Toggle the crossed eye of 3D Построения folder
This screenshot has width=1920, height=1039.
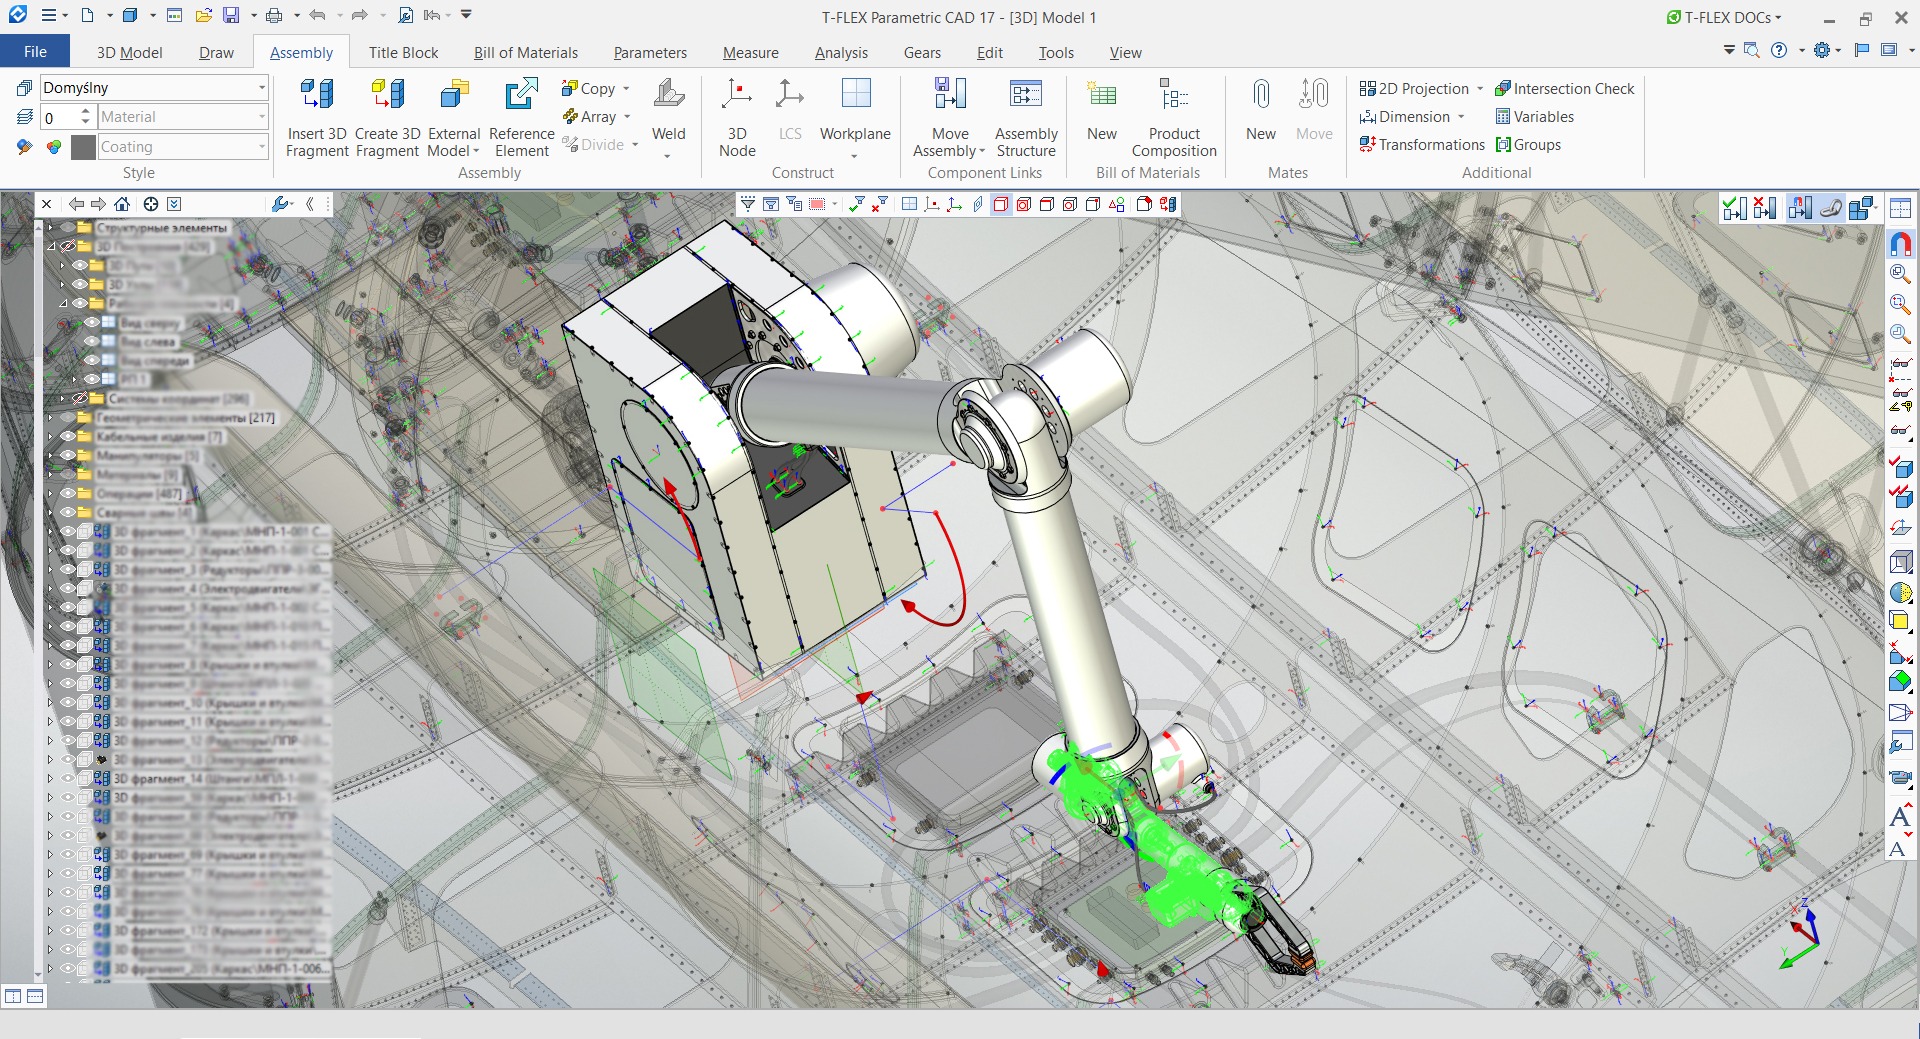(x=68, y=246)
